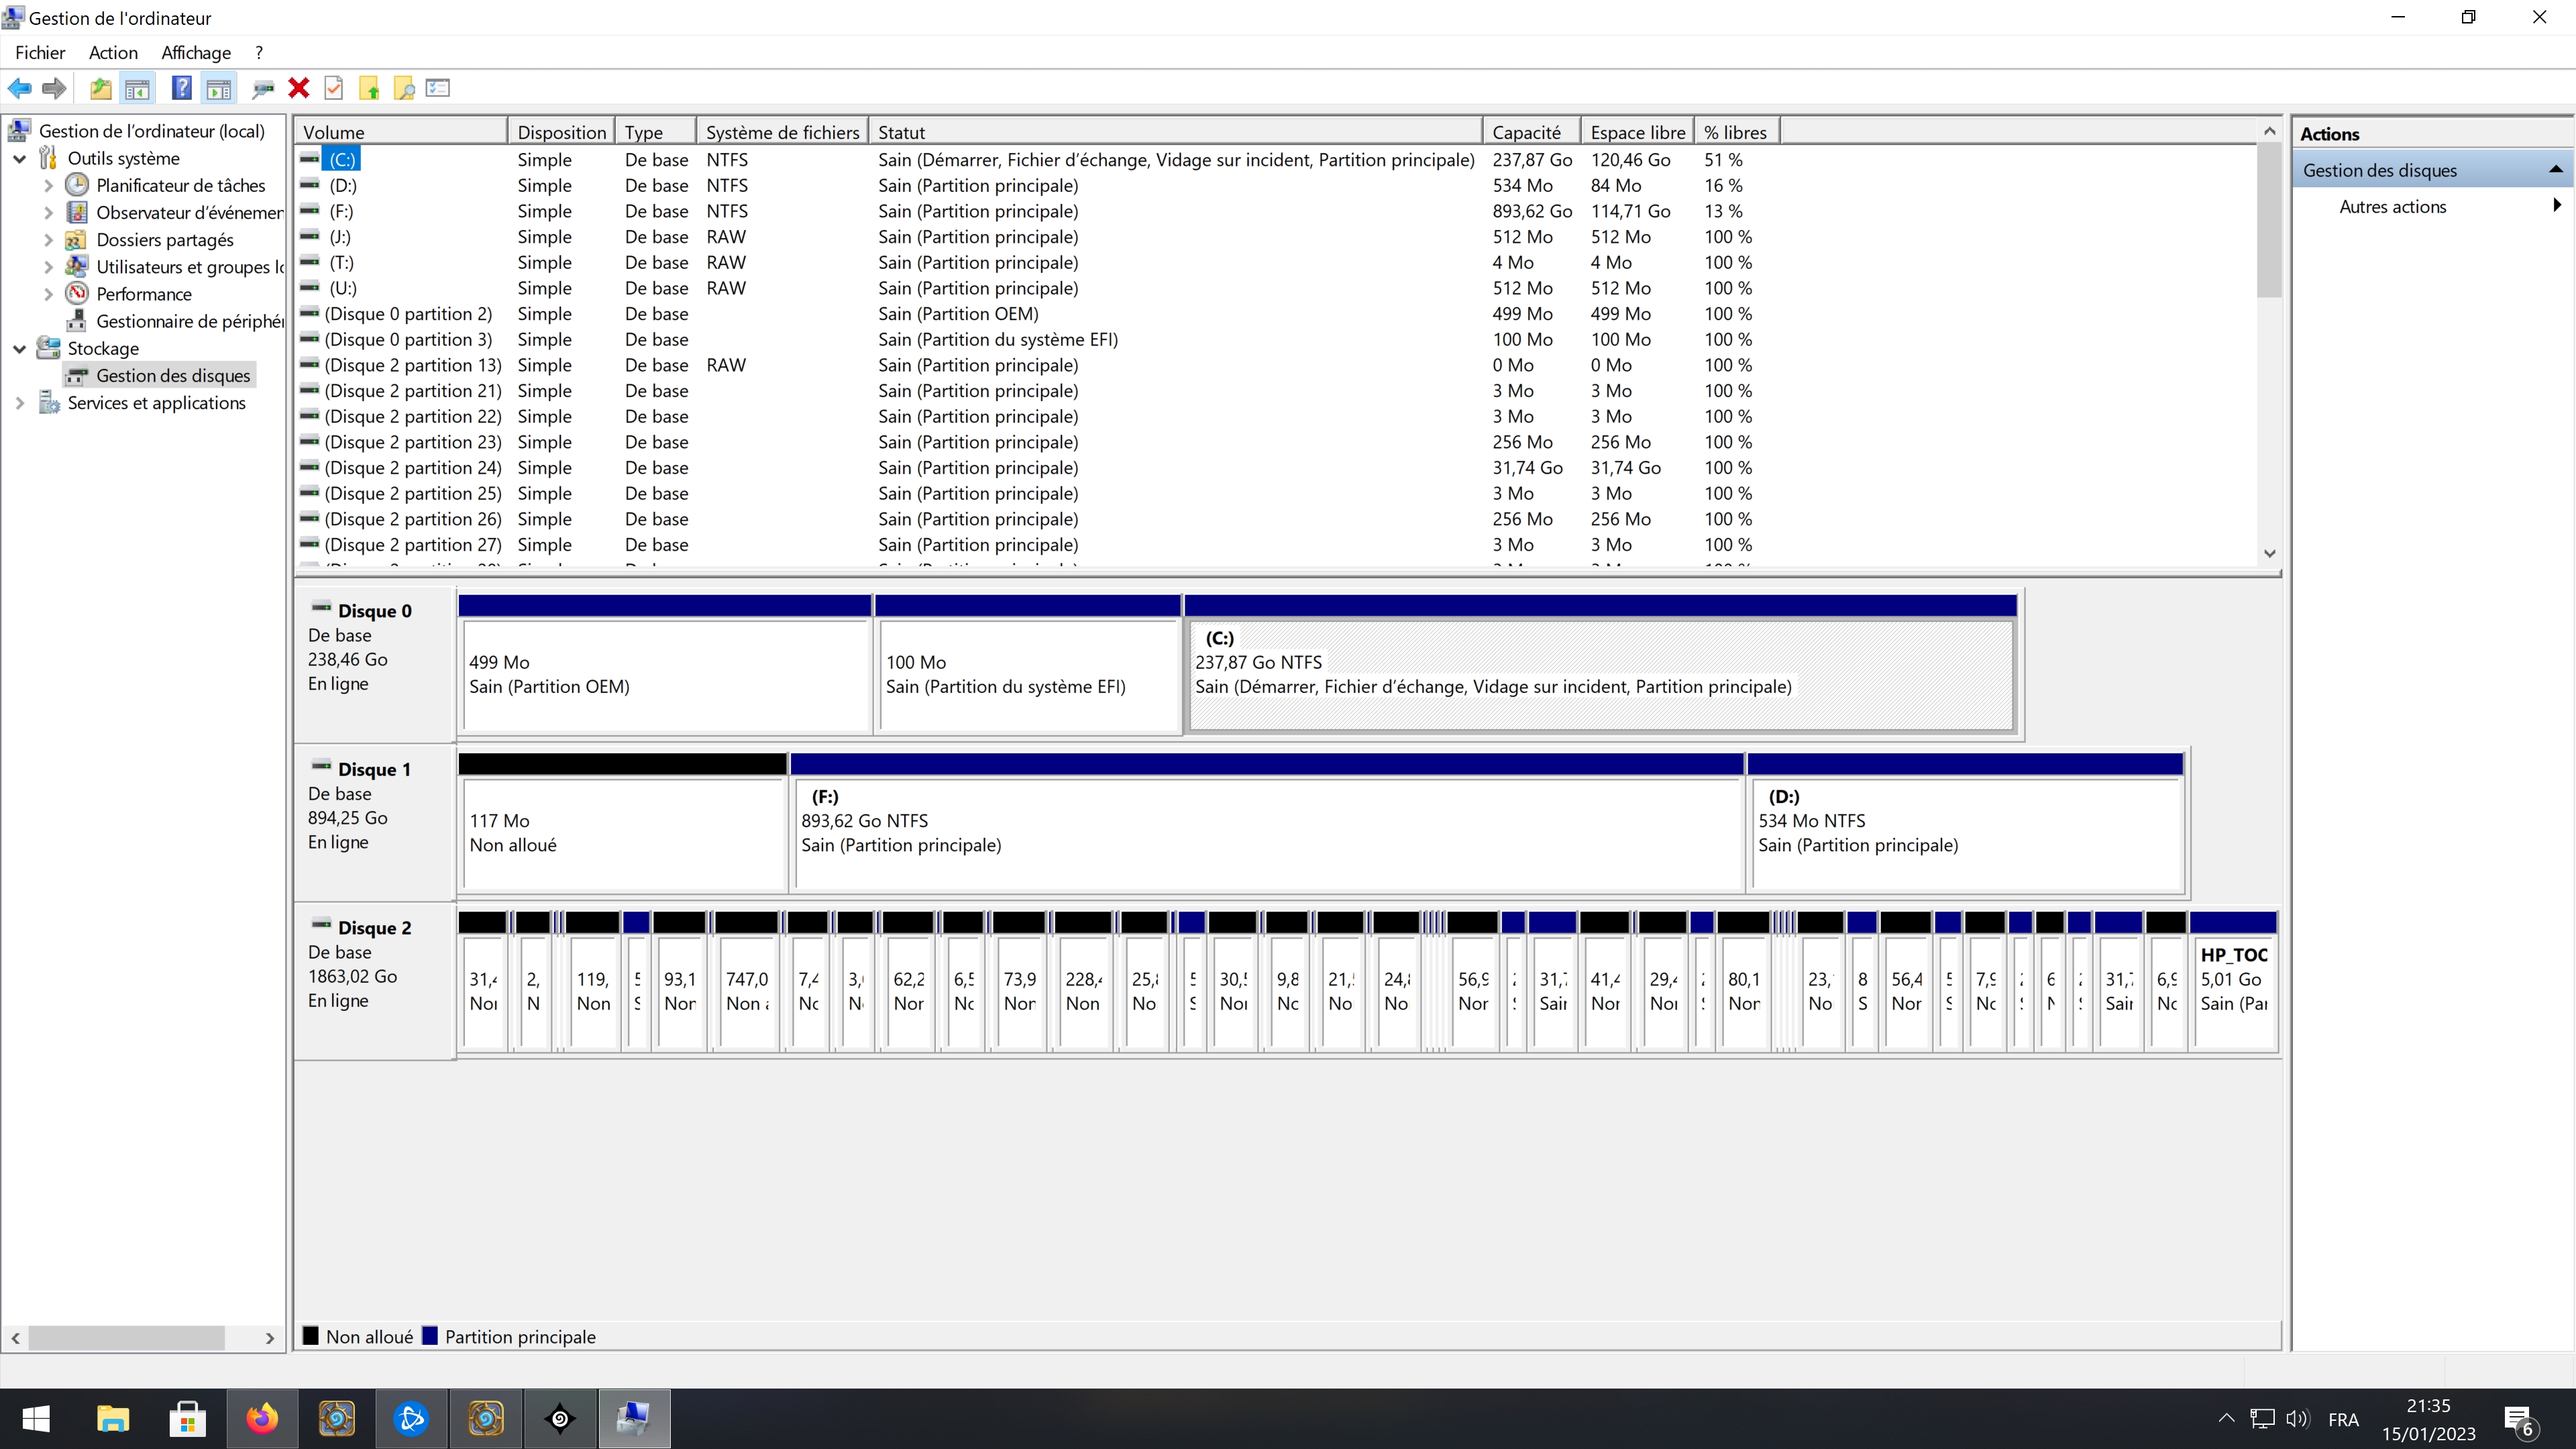Screen dimensions: 2576x1449
Task: Open the Action menu
Action: 113,53
